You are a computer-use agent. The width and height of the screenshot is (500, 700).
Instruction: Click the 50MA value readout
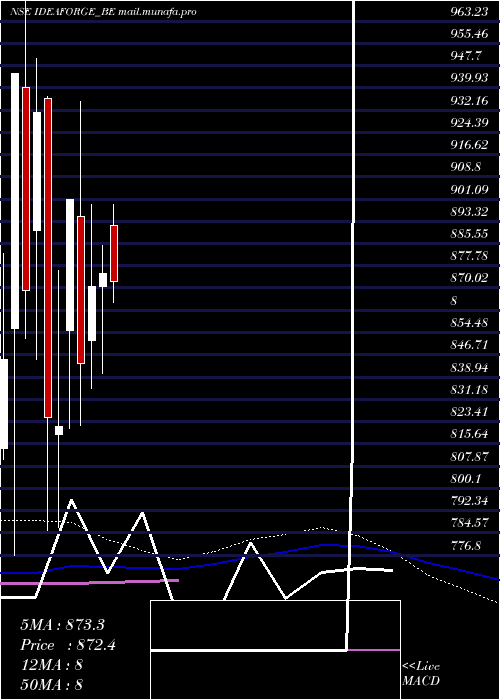coord(51,685)
